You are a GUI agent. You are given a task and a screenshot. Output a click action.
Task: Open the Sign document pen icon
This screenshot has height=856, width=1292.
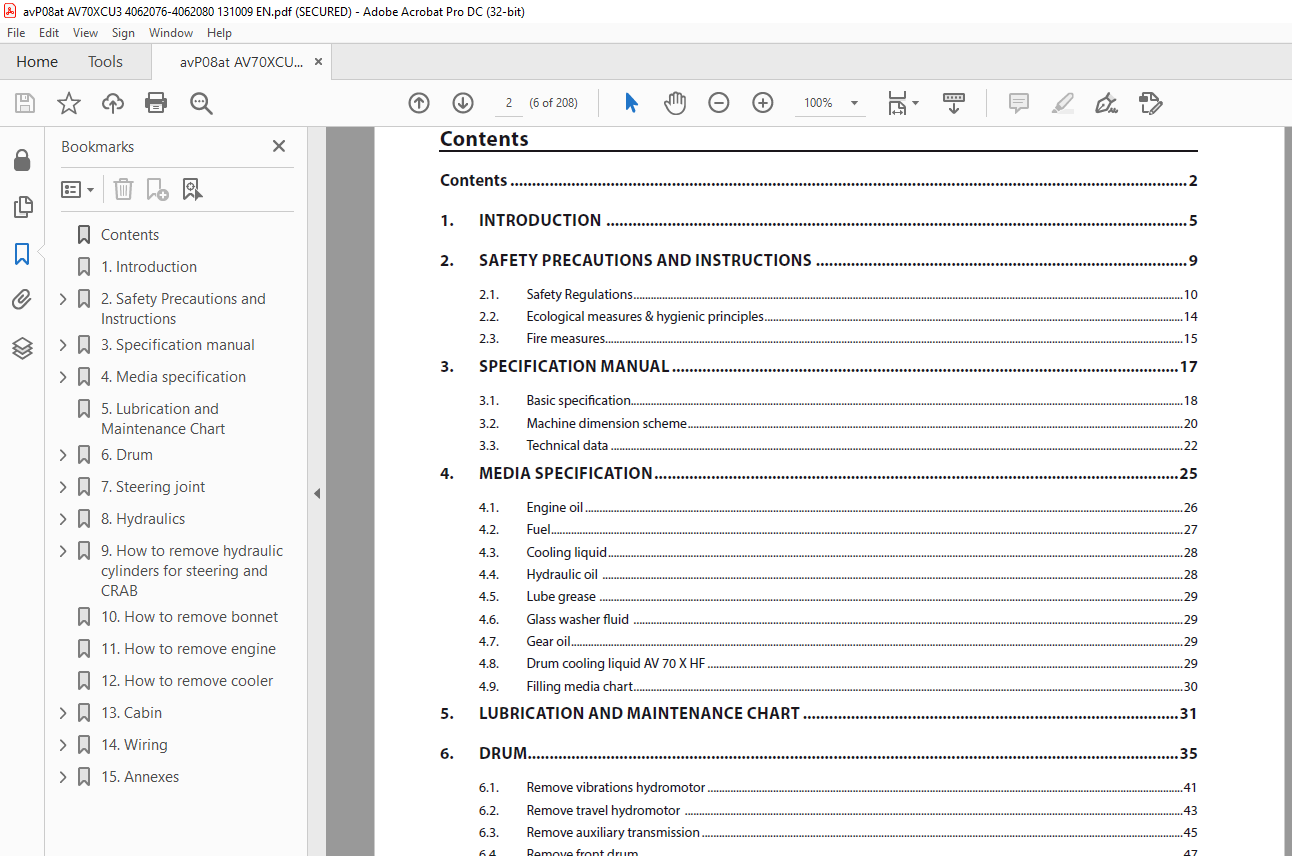[1106, 103]
